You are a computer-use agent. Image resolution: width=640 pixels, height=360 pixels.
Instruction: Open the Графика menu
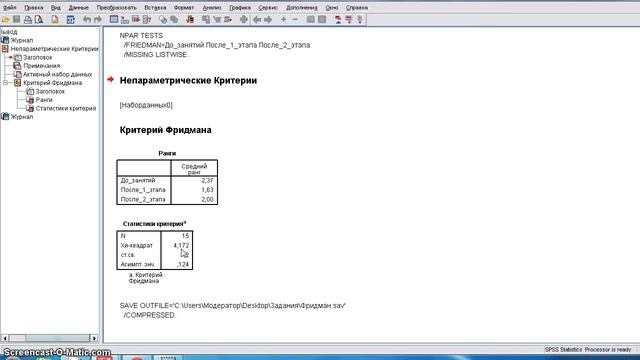(x=240, y=7)
